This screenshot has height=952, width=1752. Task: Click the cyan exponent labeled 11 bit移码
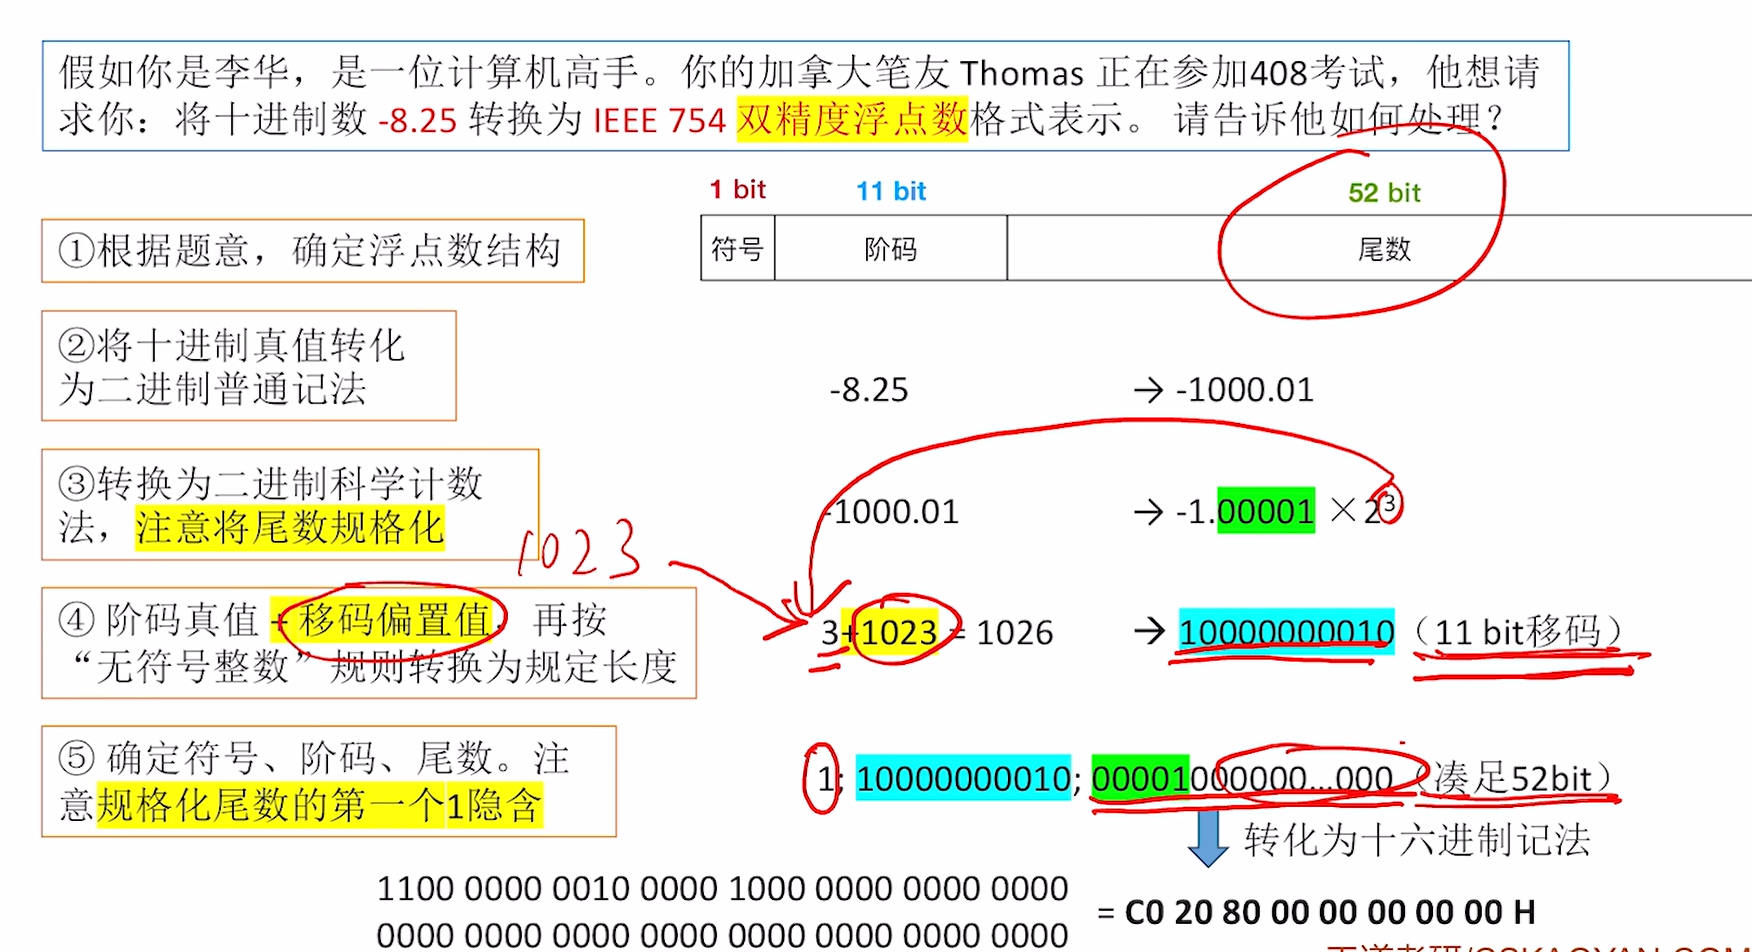pos(1286,632)
